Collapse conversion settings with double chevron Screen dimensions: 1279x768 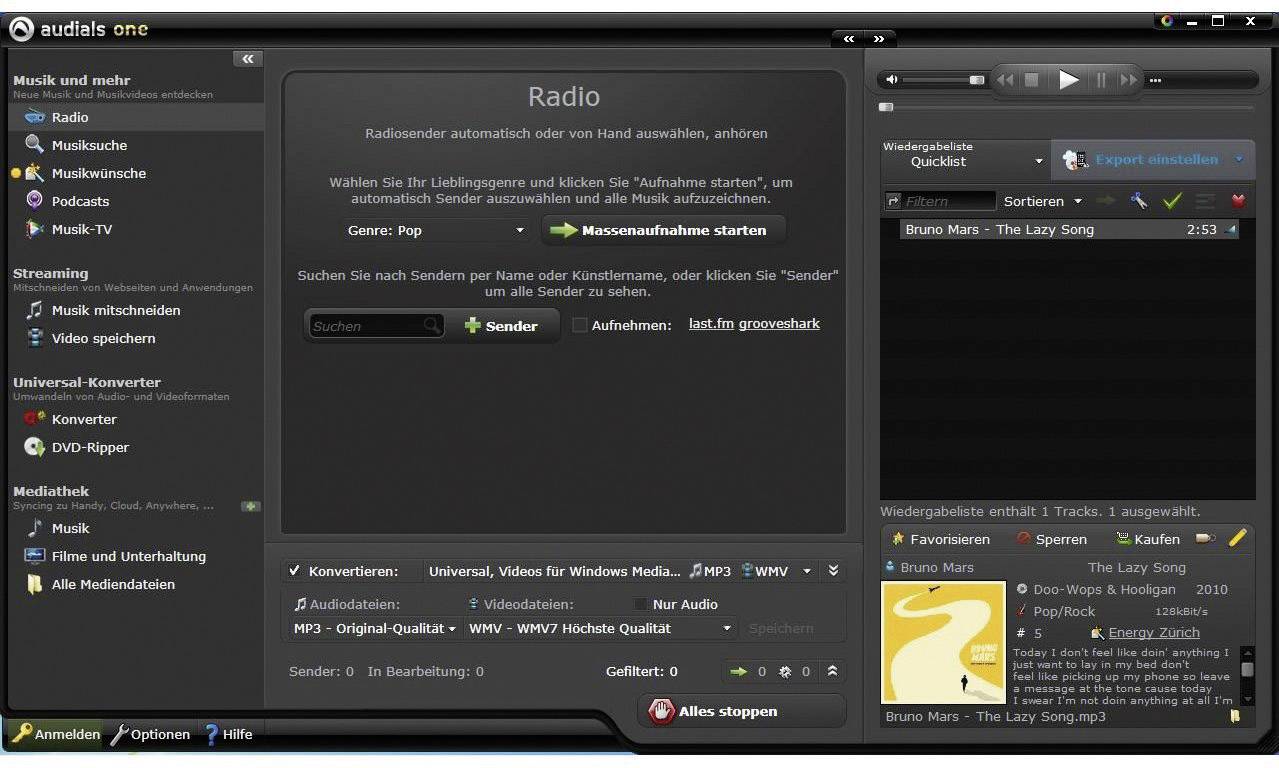833,571
